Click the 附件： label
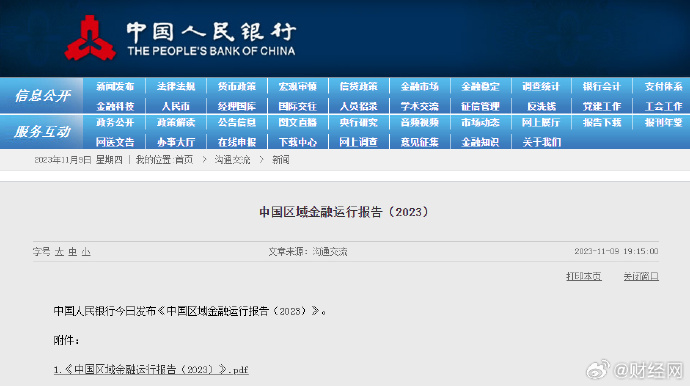 (x=66, y=340)
